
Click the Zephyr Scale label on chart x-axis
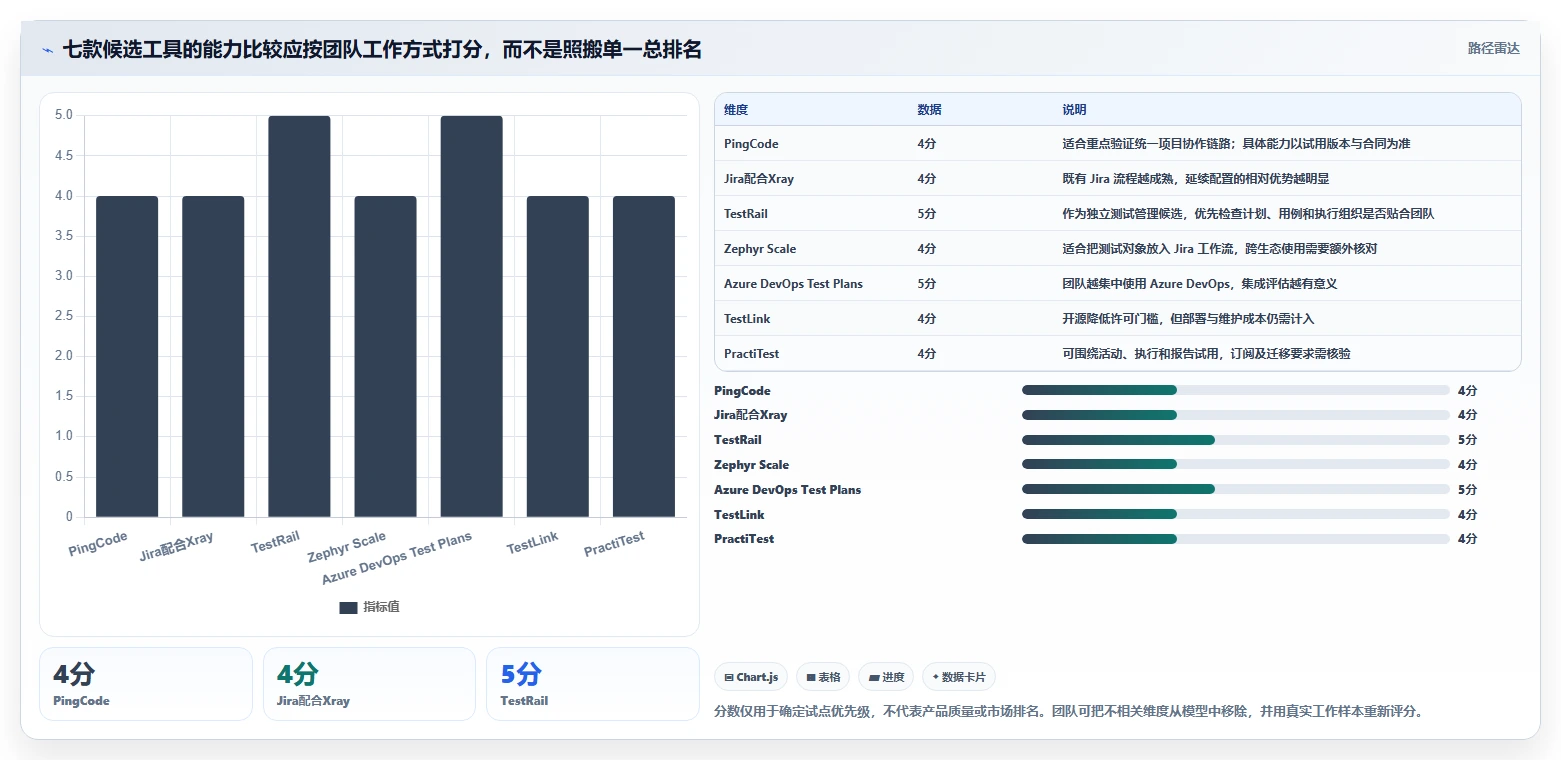pyautogui.click(x=347, y=547)
